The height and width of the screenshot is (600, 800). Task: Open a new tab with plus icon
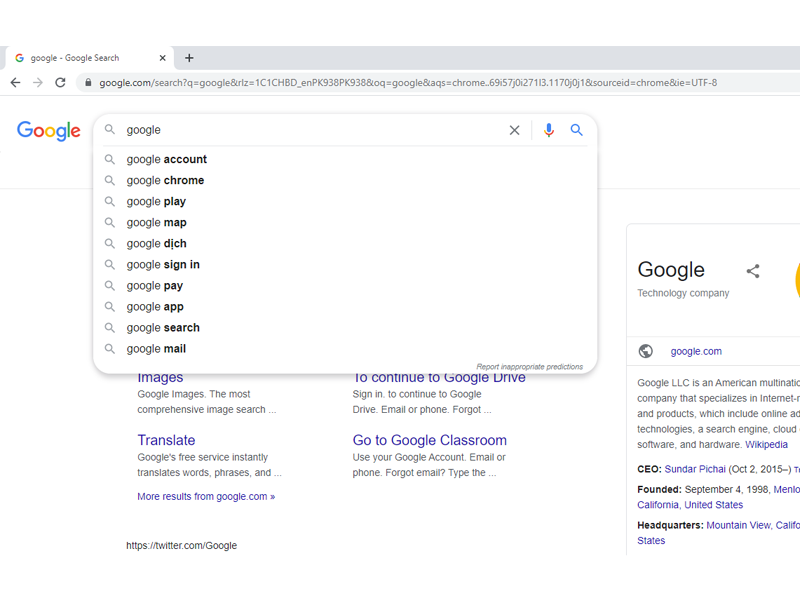pyautogui.click(x=189, y=58)
